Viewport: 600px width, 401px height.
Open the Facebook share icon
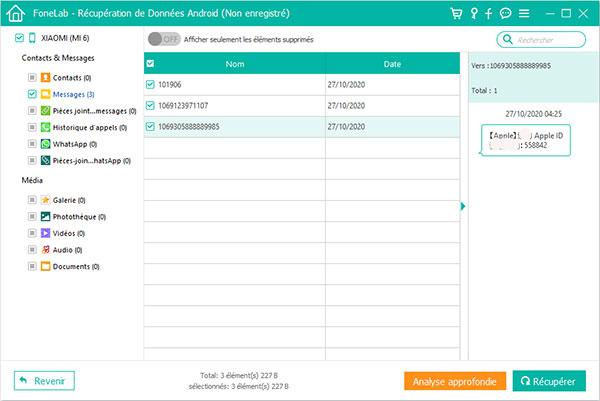coord(489,14)
